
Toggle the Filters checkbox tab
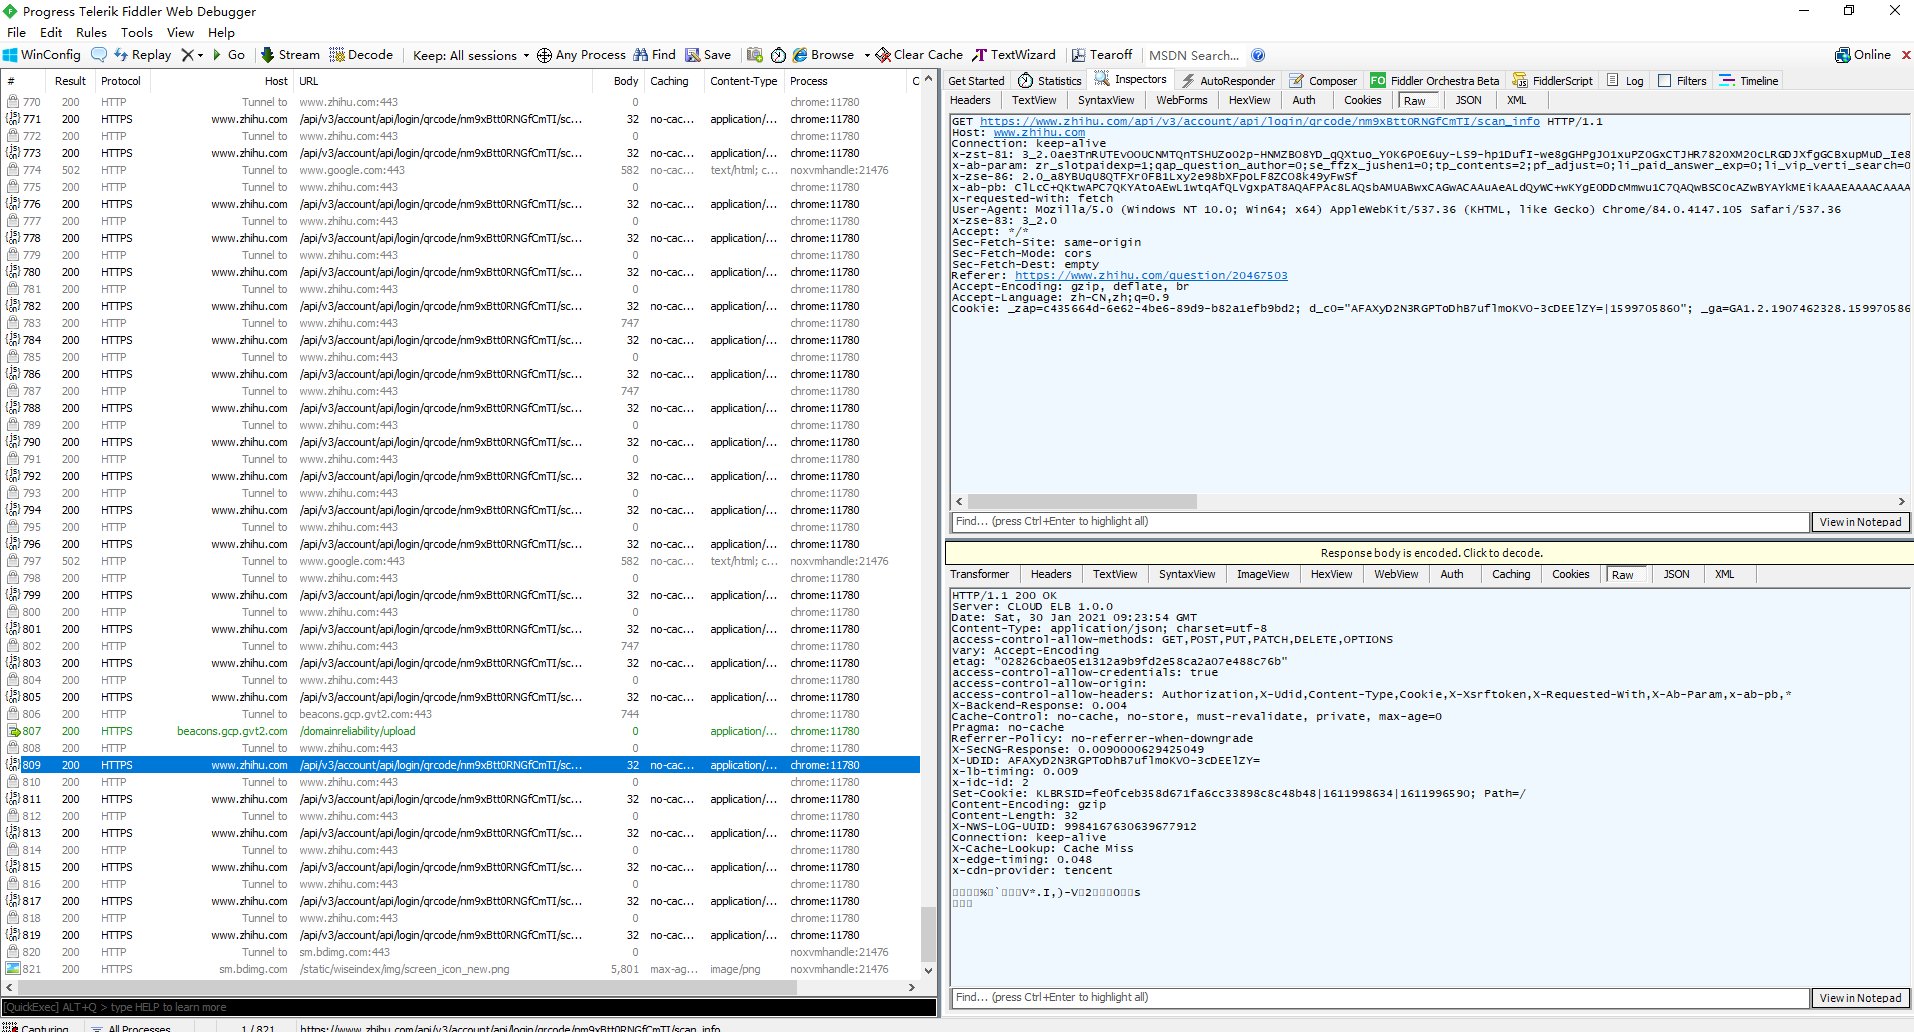coord(1682,81)
